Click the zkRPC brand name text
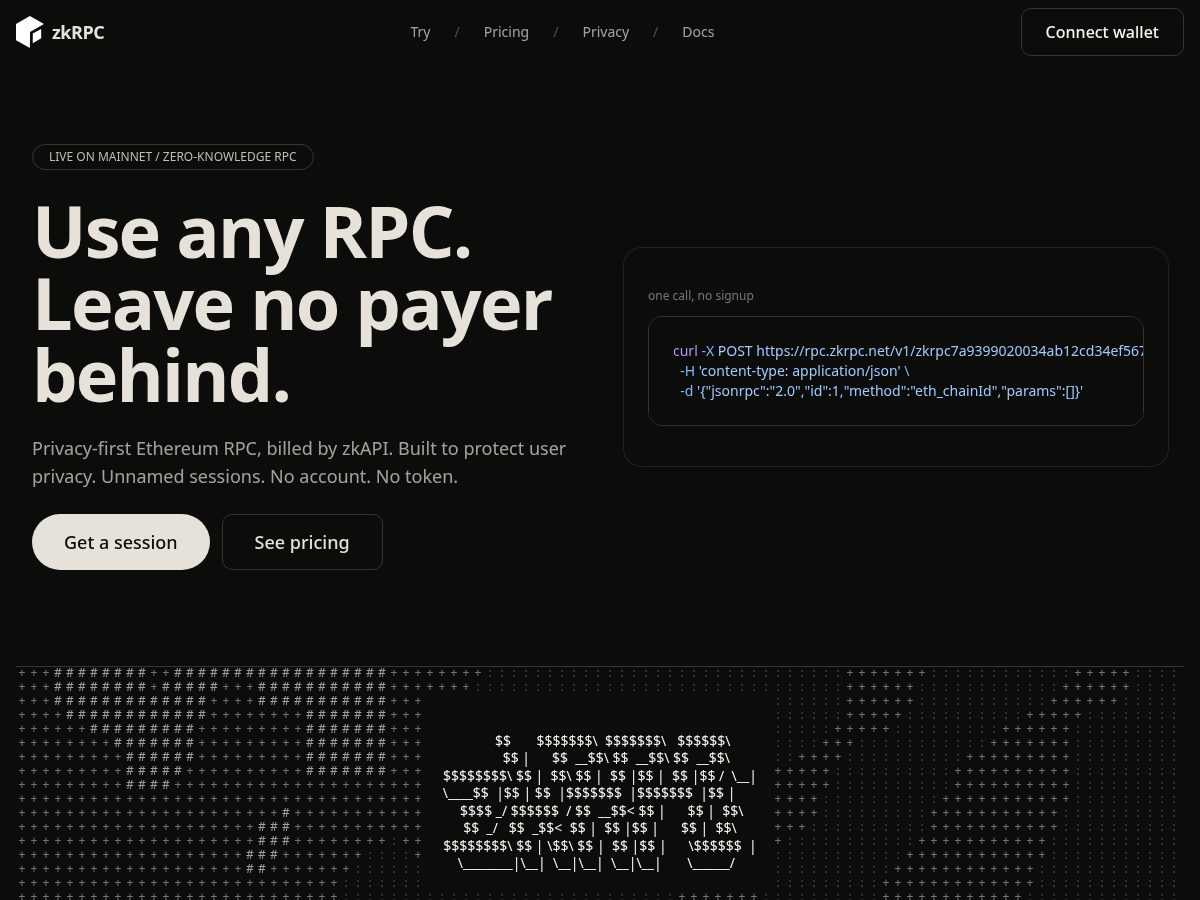This screenshot has width=1200, height=900. (x=78, y=32)
